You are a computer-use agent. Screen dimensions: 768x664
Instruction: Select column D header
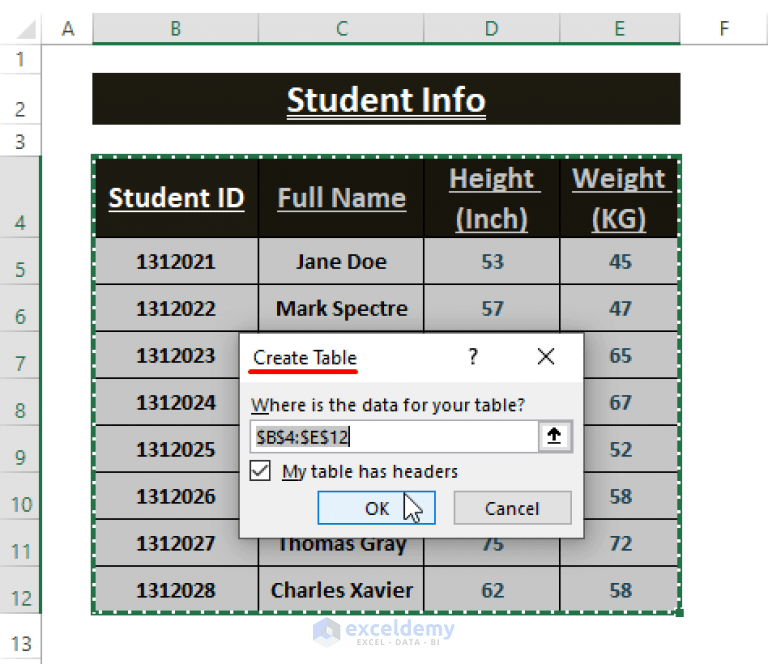click(492, 28)
